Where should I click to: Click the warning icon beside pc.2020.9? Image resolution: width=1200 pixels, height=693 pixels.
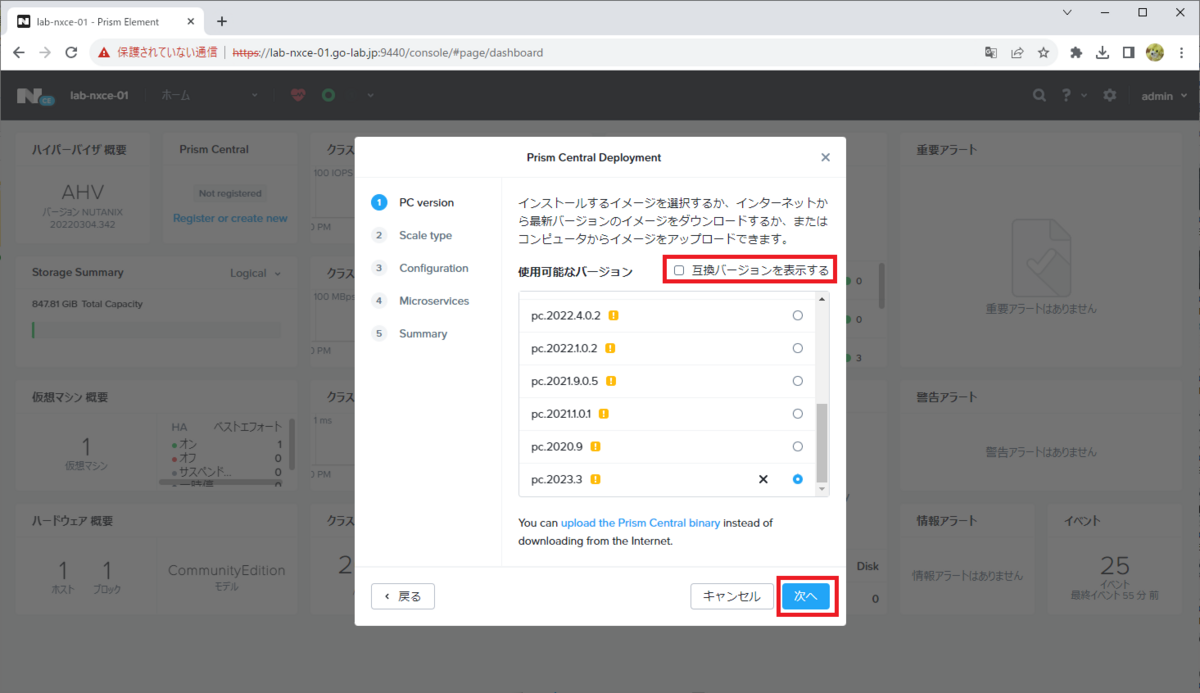595,446
